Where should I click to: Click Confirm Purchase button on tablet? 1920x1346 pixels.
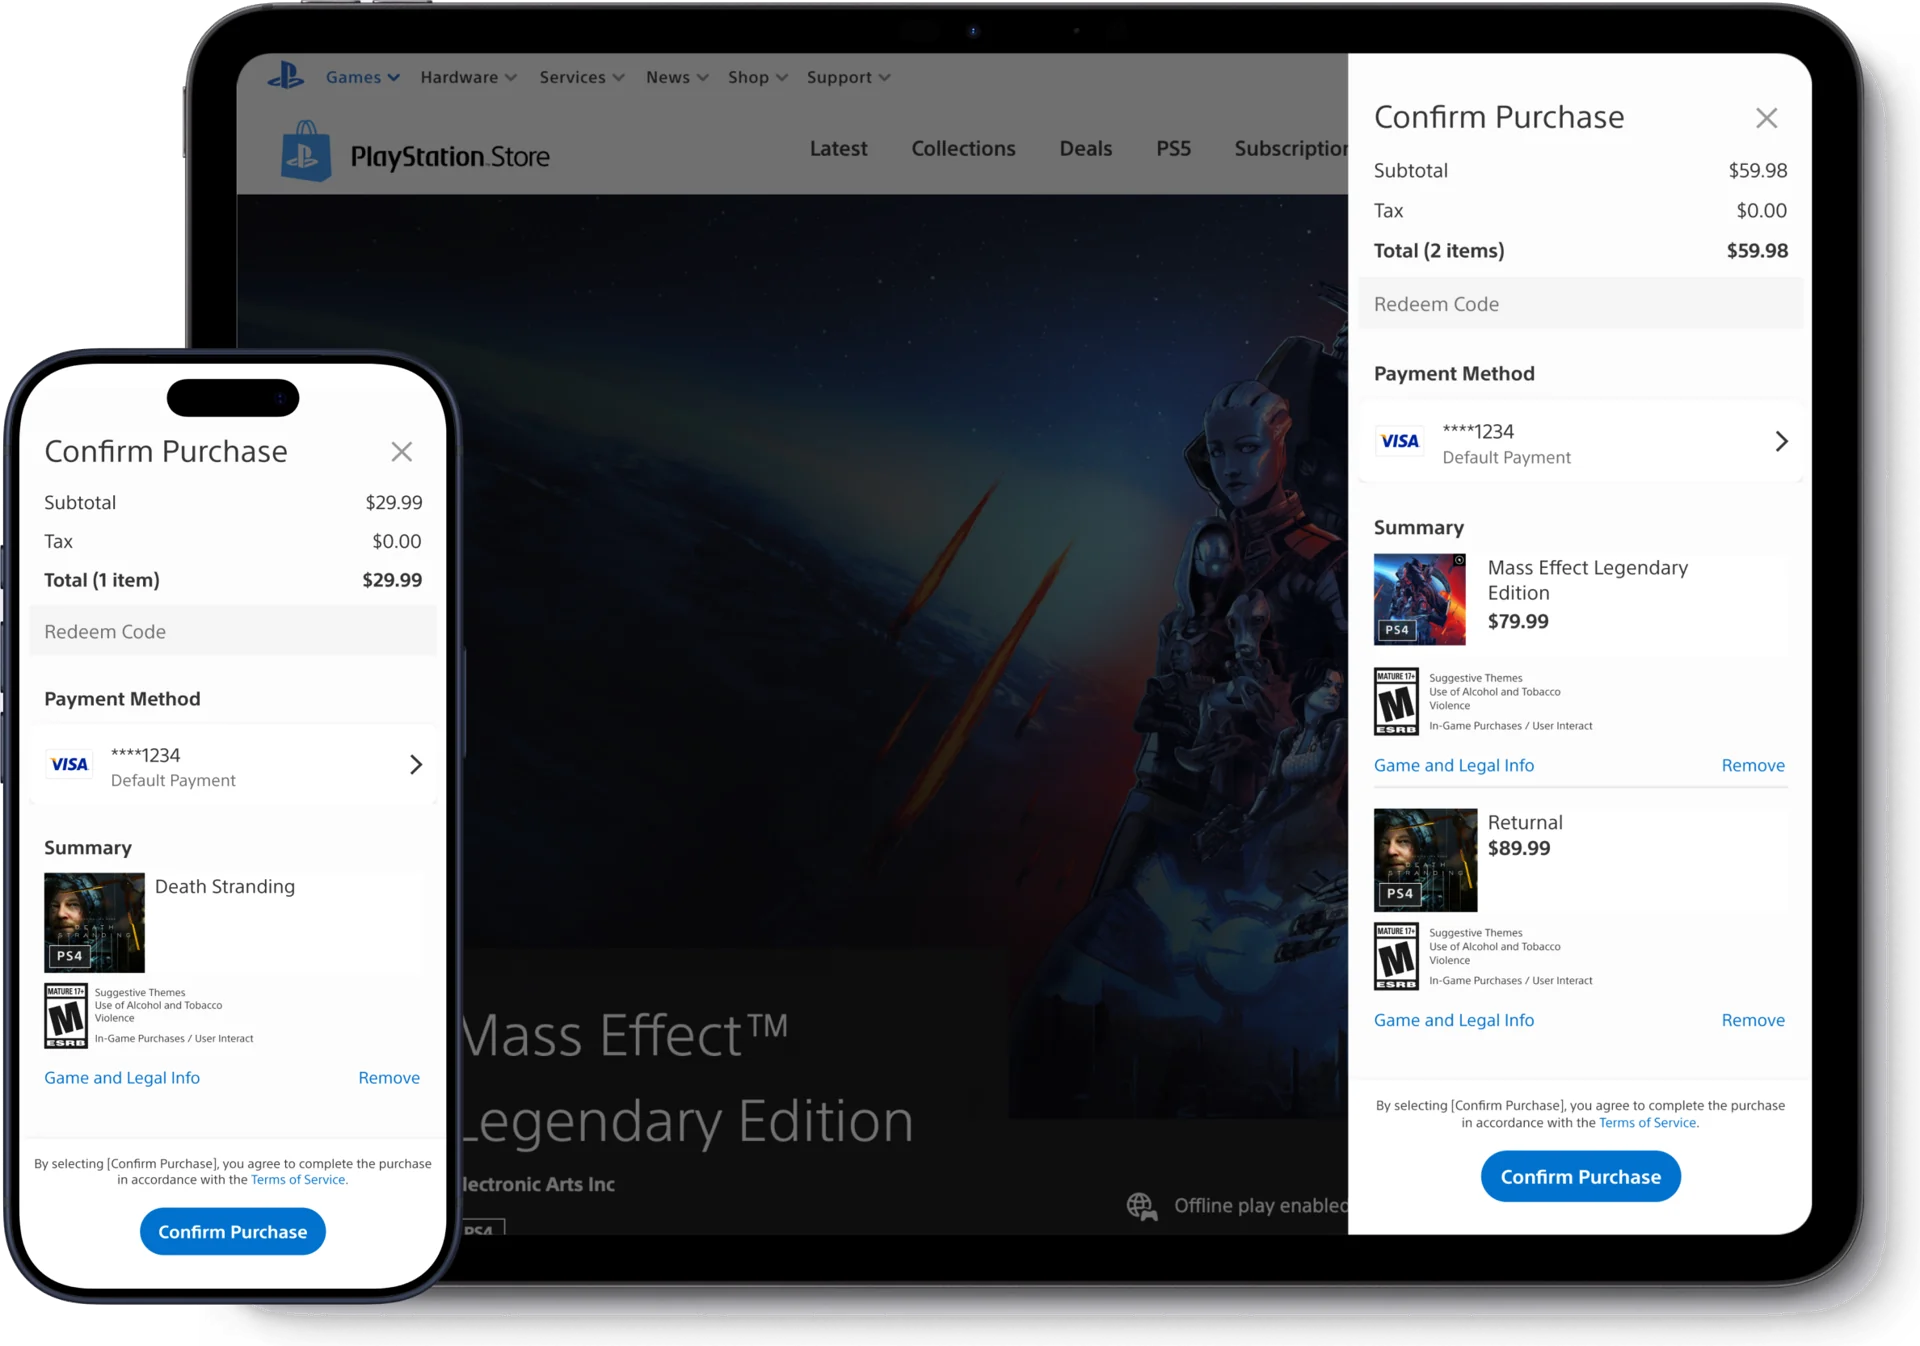1580,1177
